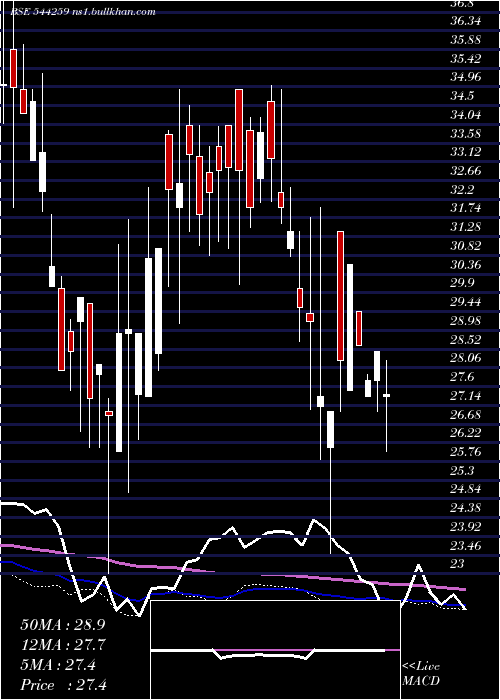Click inside the MACD inset panel
This screenshot has height=700, width=500.
[x=275, y=650]
